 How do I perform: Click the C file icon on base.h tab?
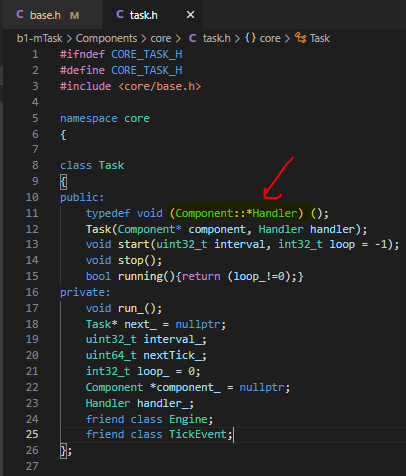20,14
